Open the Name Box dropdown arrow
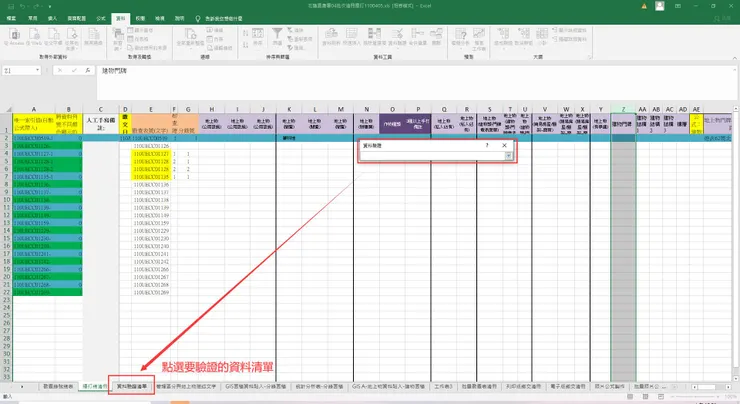 coord(37,70)
